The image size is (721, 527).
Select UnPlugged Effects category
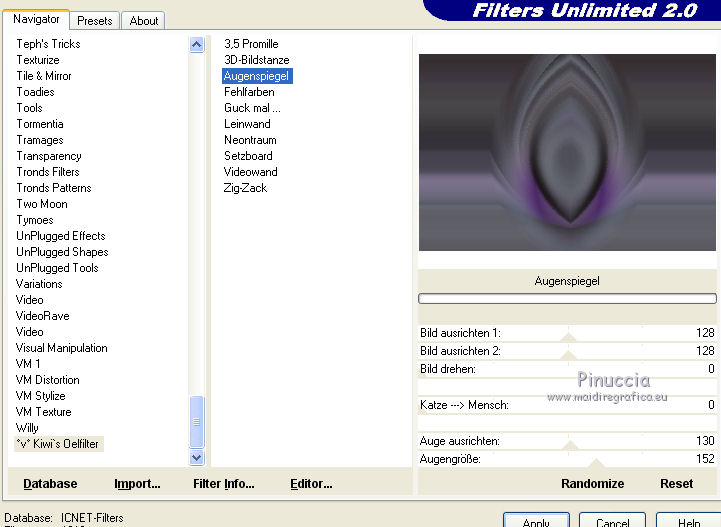(x=61, y=236)
